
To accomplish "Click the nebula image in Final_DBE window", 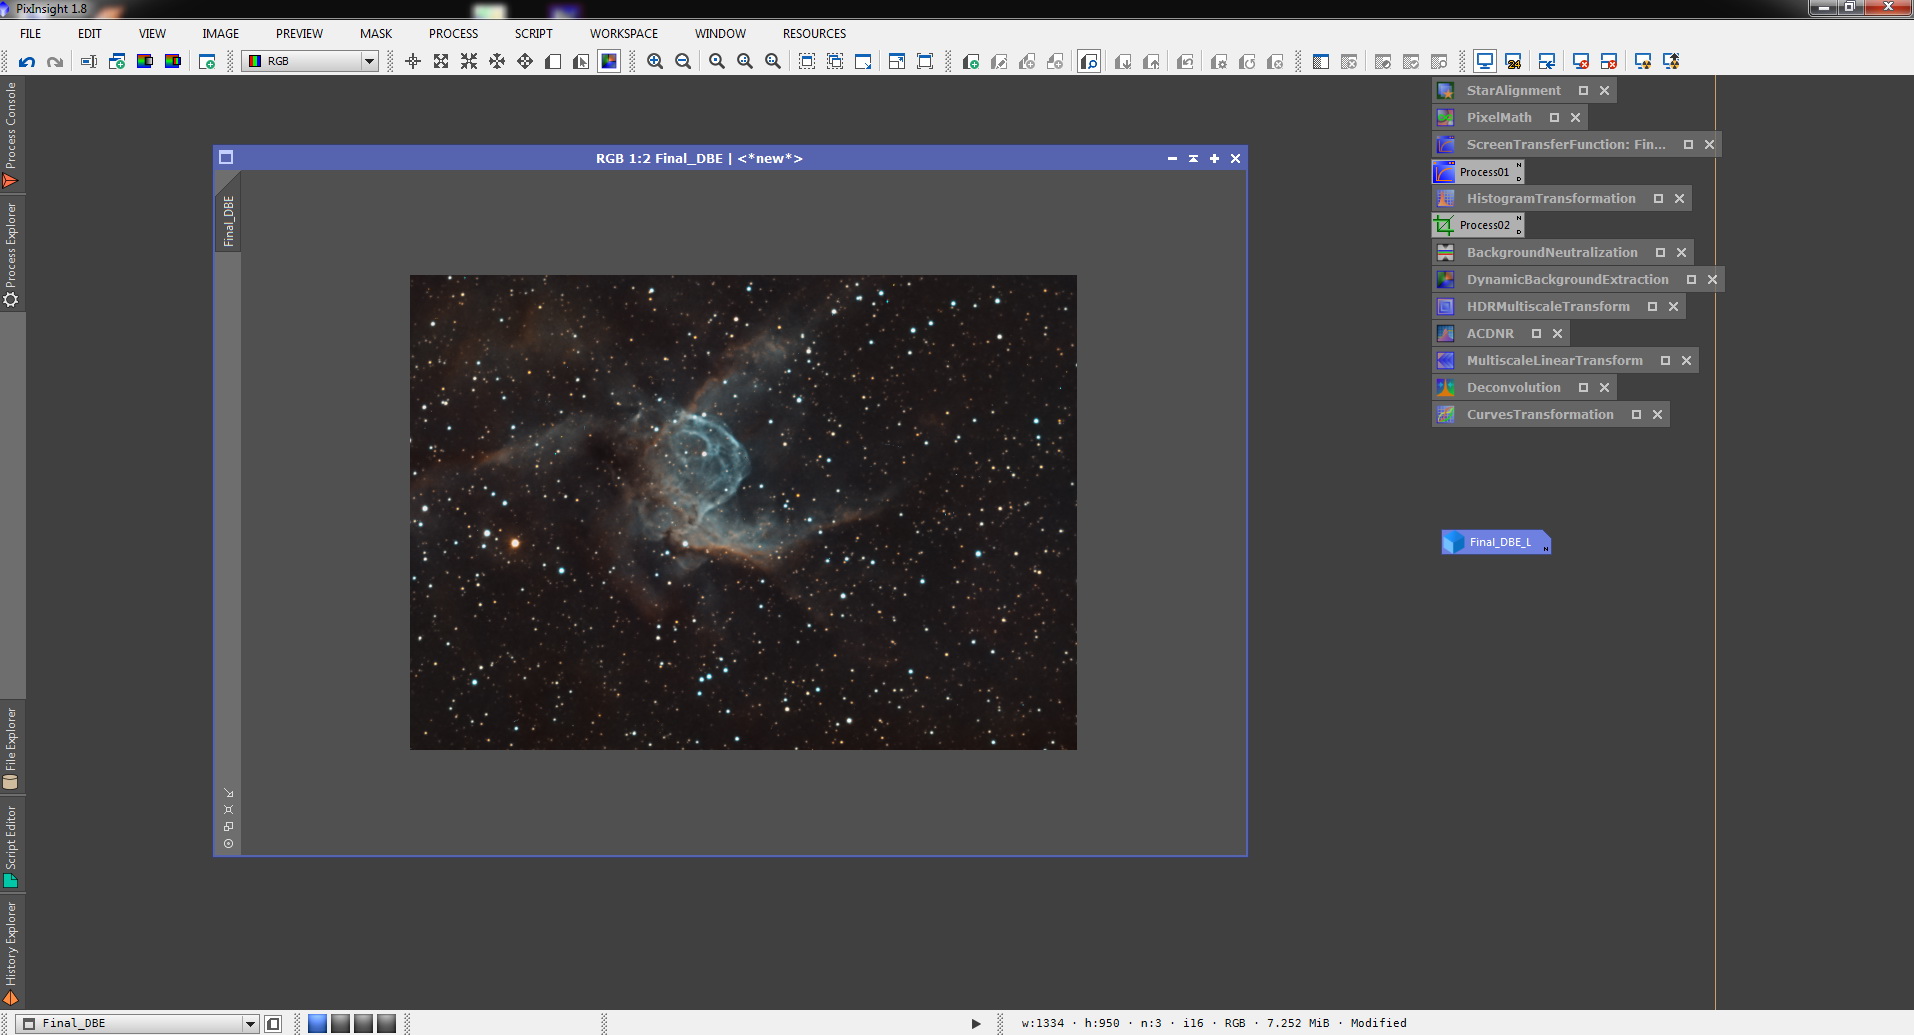I will click(x=743, y=512).
